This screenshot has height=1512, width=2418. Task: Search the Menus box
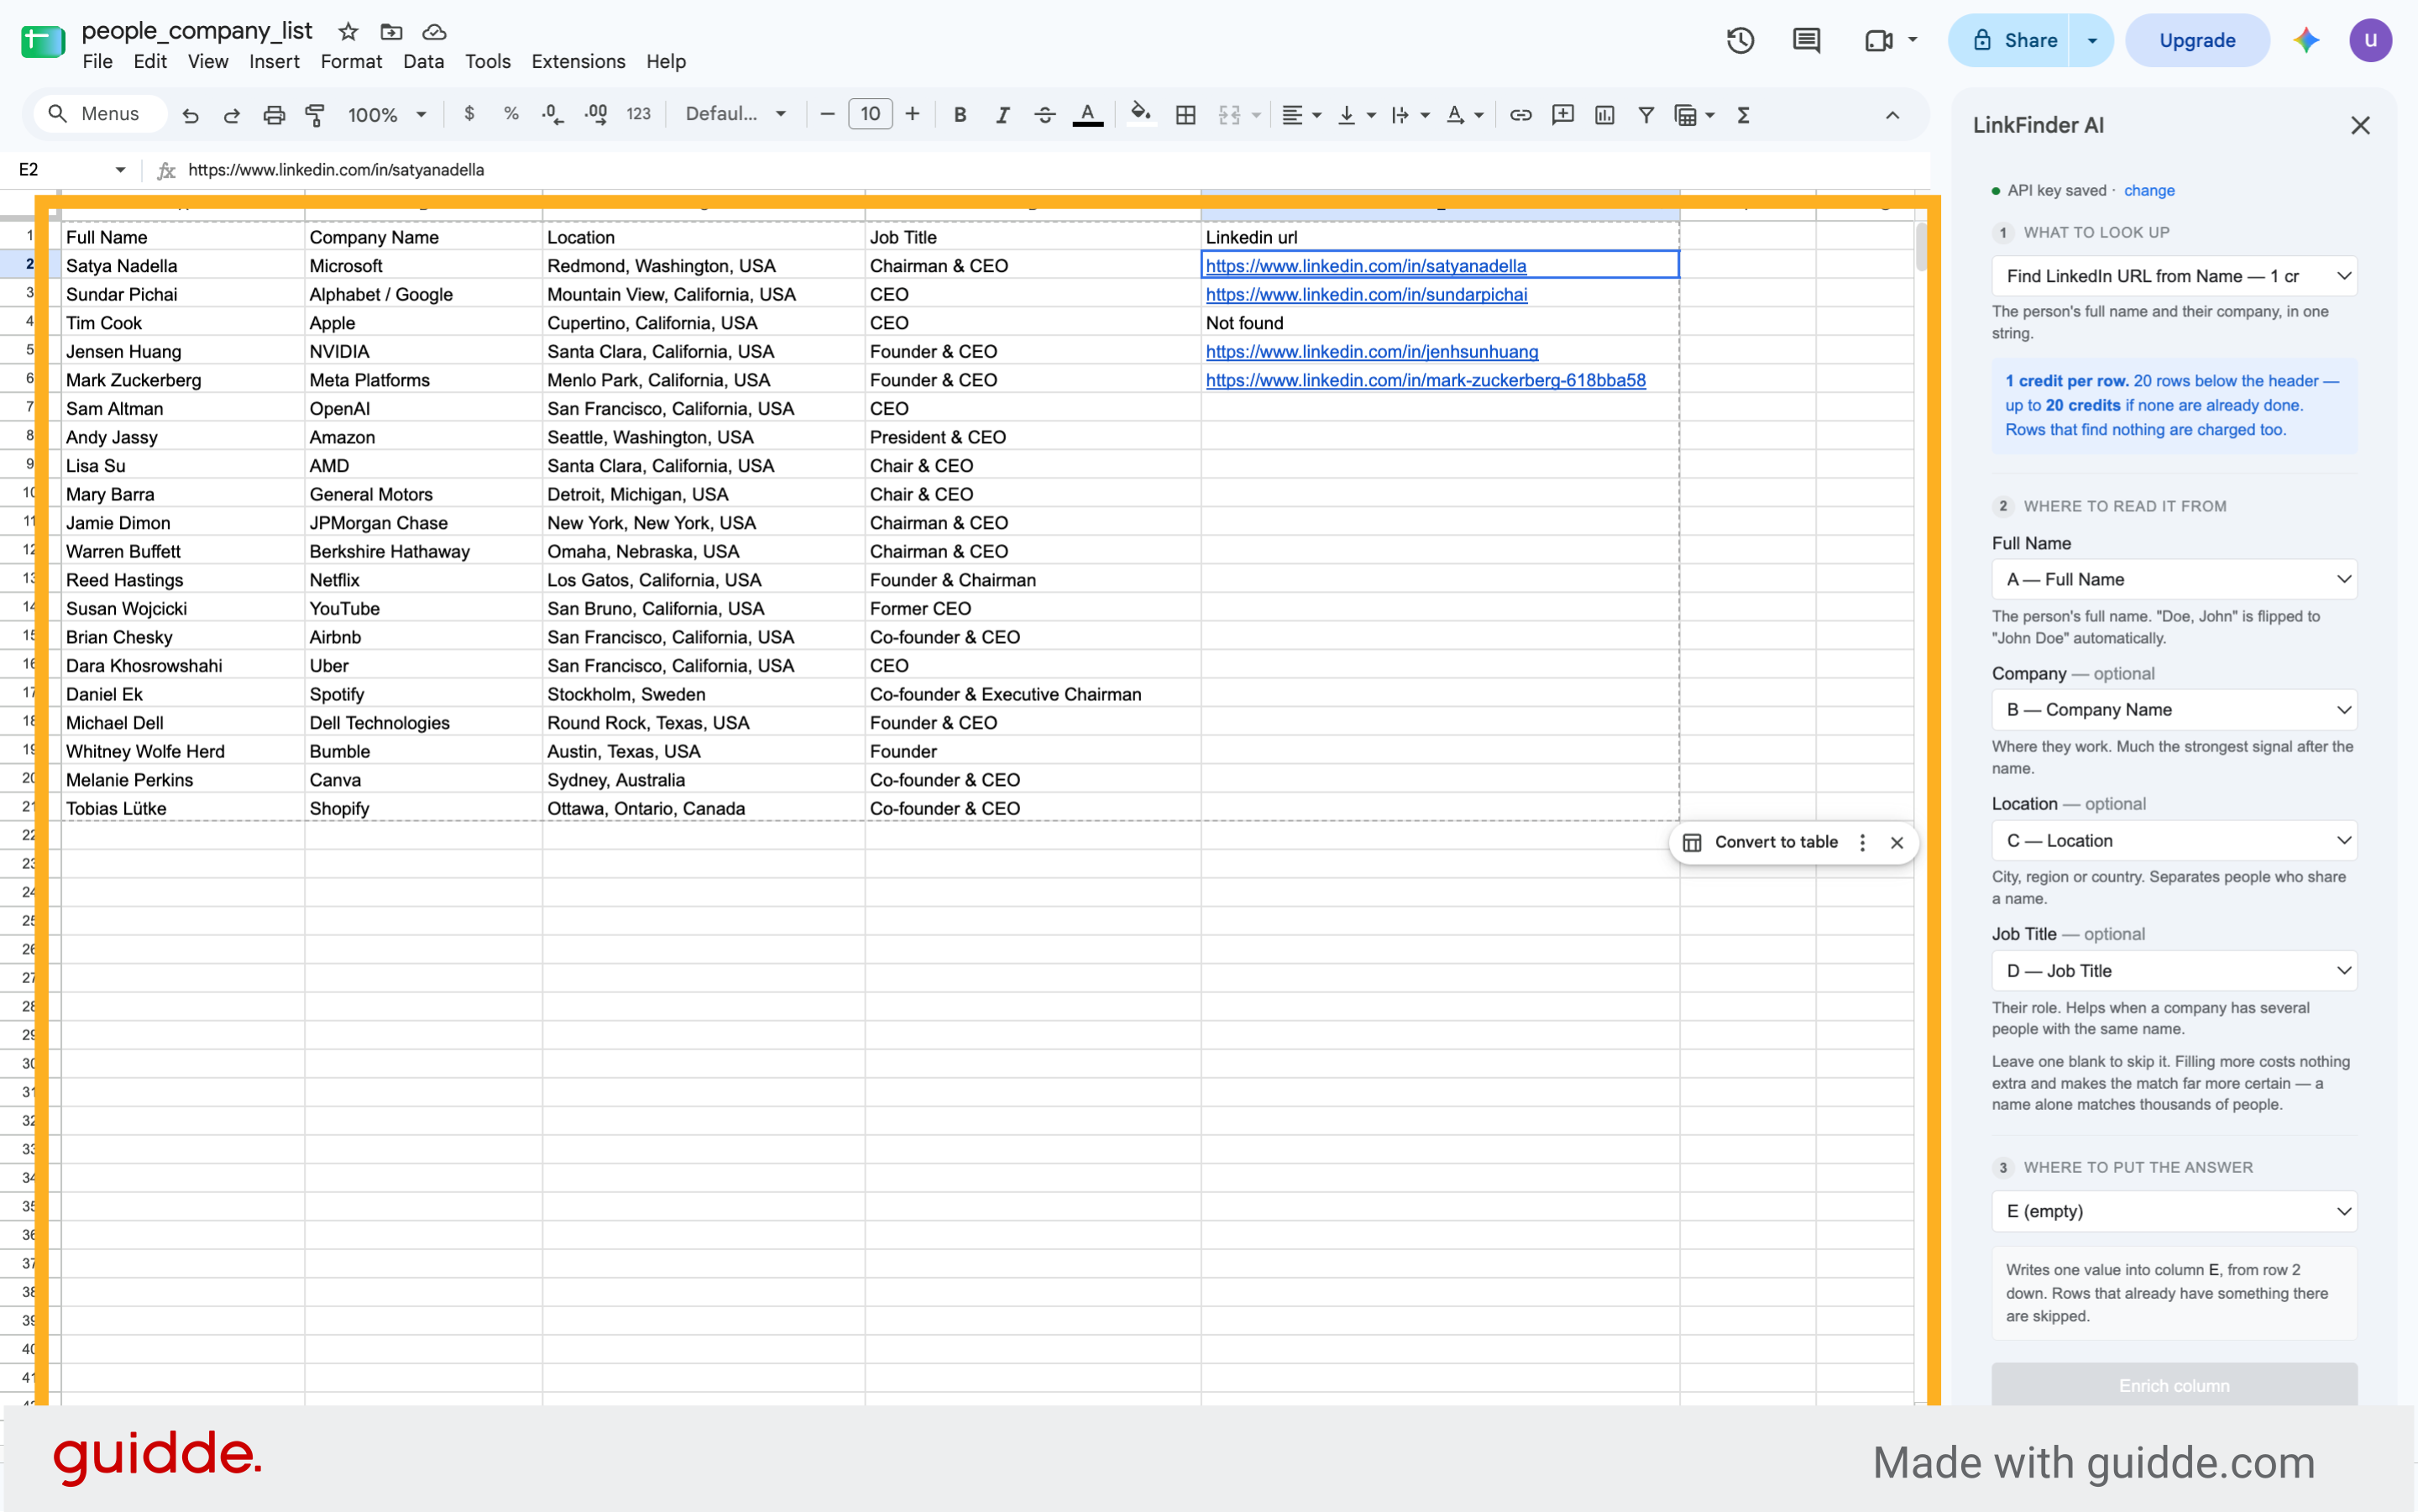pyautogui.click(x=101, y=114)
